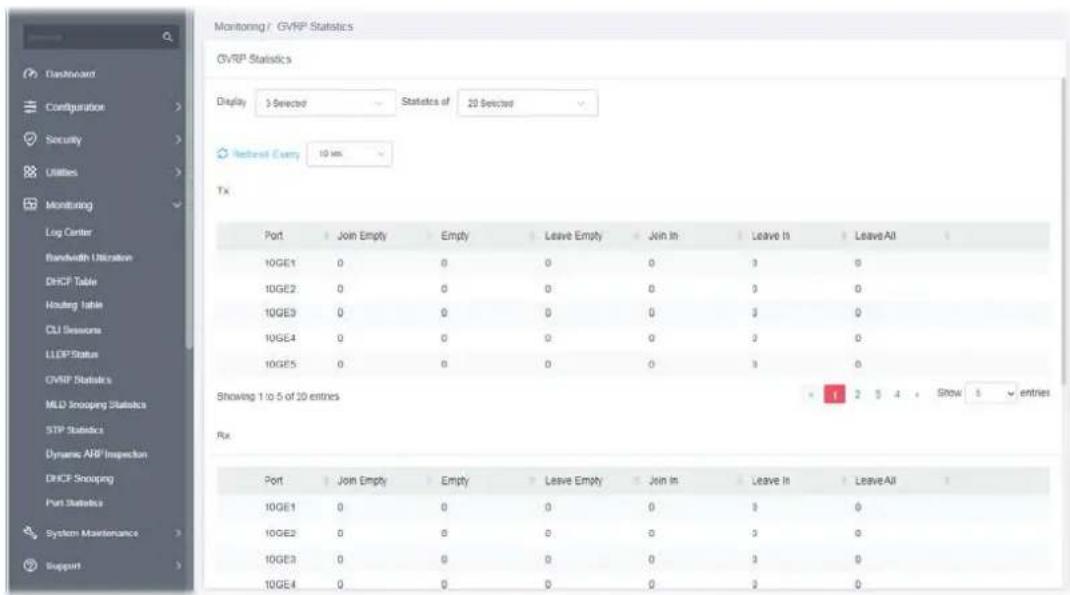Expand the Utilities menu chevron

point(178,172)
